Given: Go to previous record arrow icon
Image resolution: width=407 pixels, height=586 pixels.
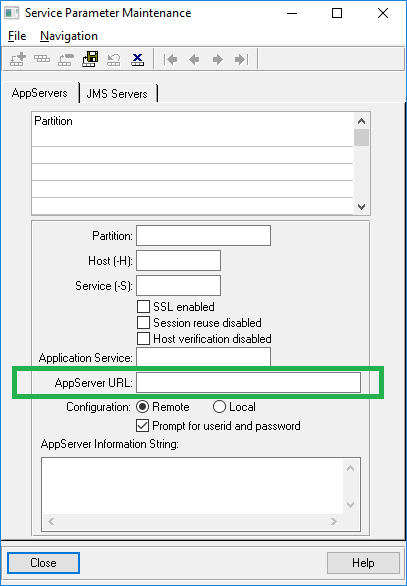Looking at the screenshot, I should 194,59.
